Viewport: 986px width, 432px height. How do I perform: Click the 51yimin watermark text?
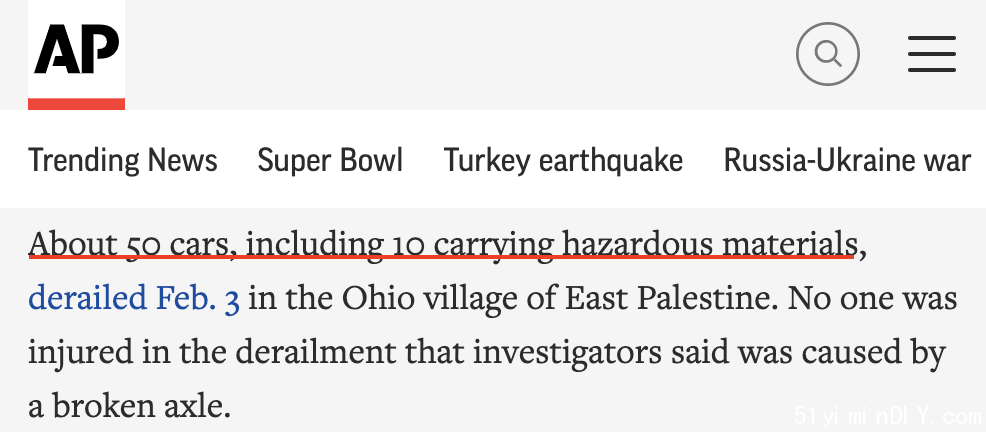[x=887, y=416]
